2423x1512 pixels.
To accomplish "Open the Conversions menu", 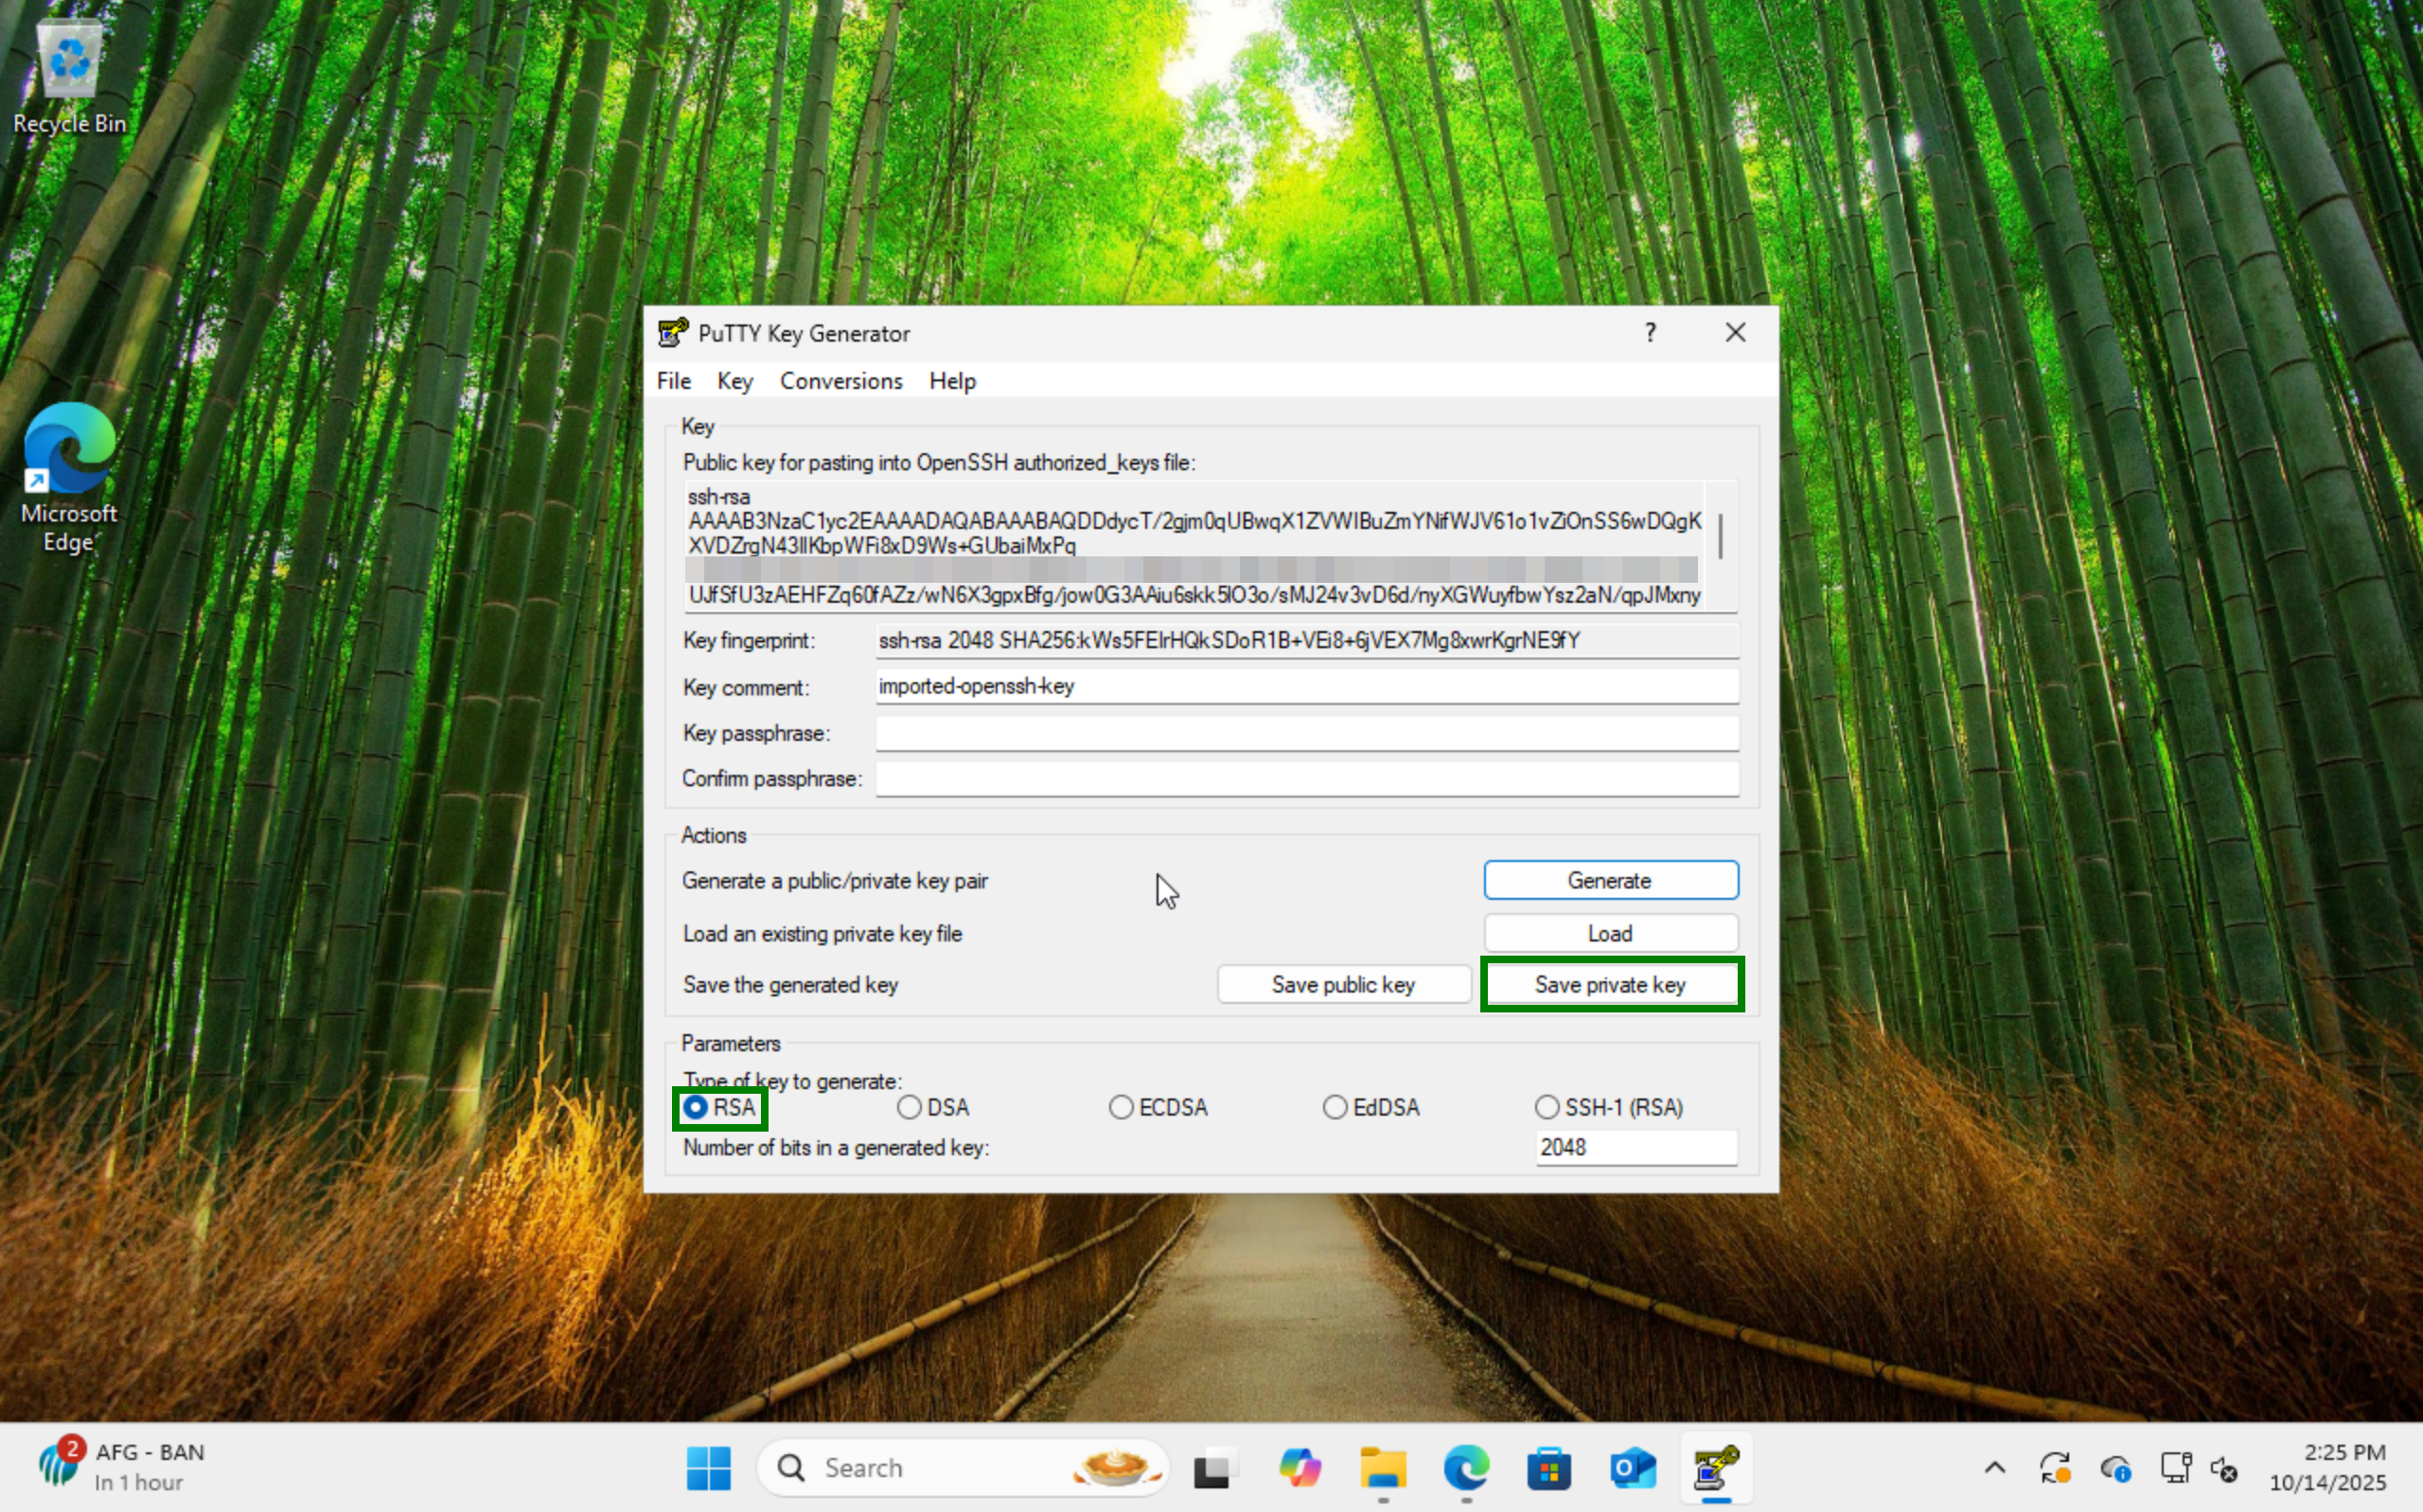I will point(840,381).
